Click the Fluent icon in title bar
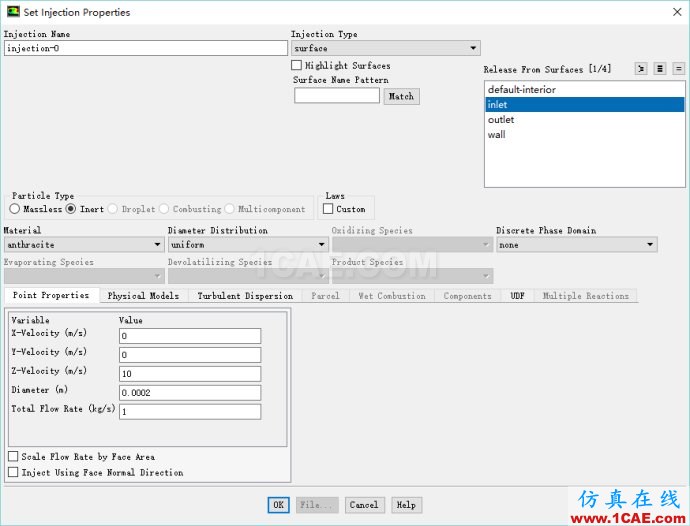 (12, 12)
